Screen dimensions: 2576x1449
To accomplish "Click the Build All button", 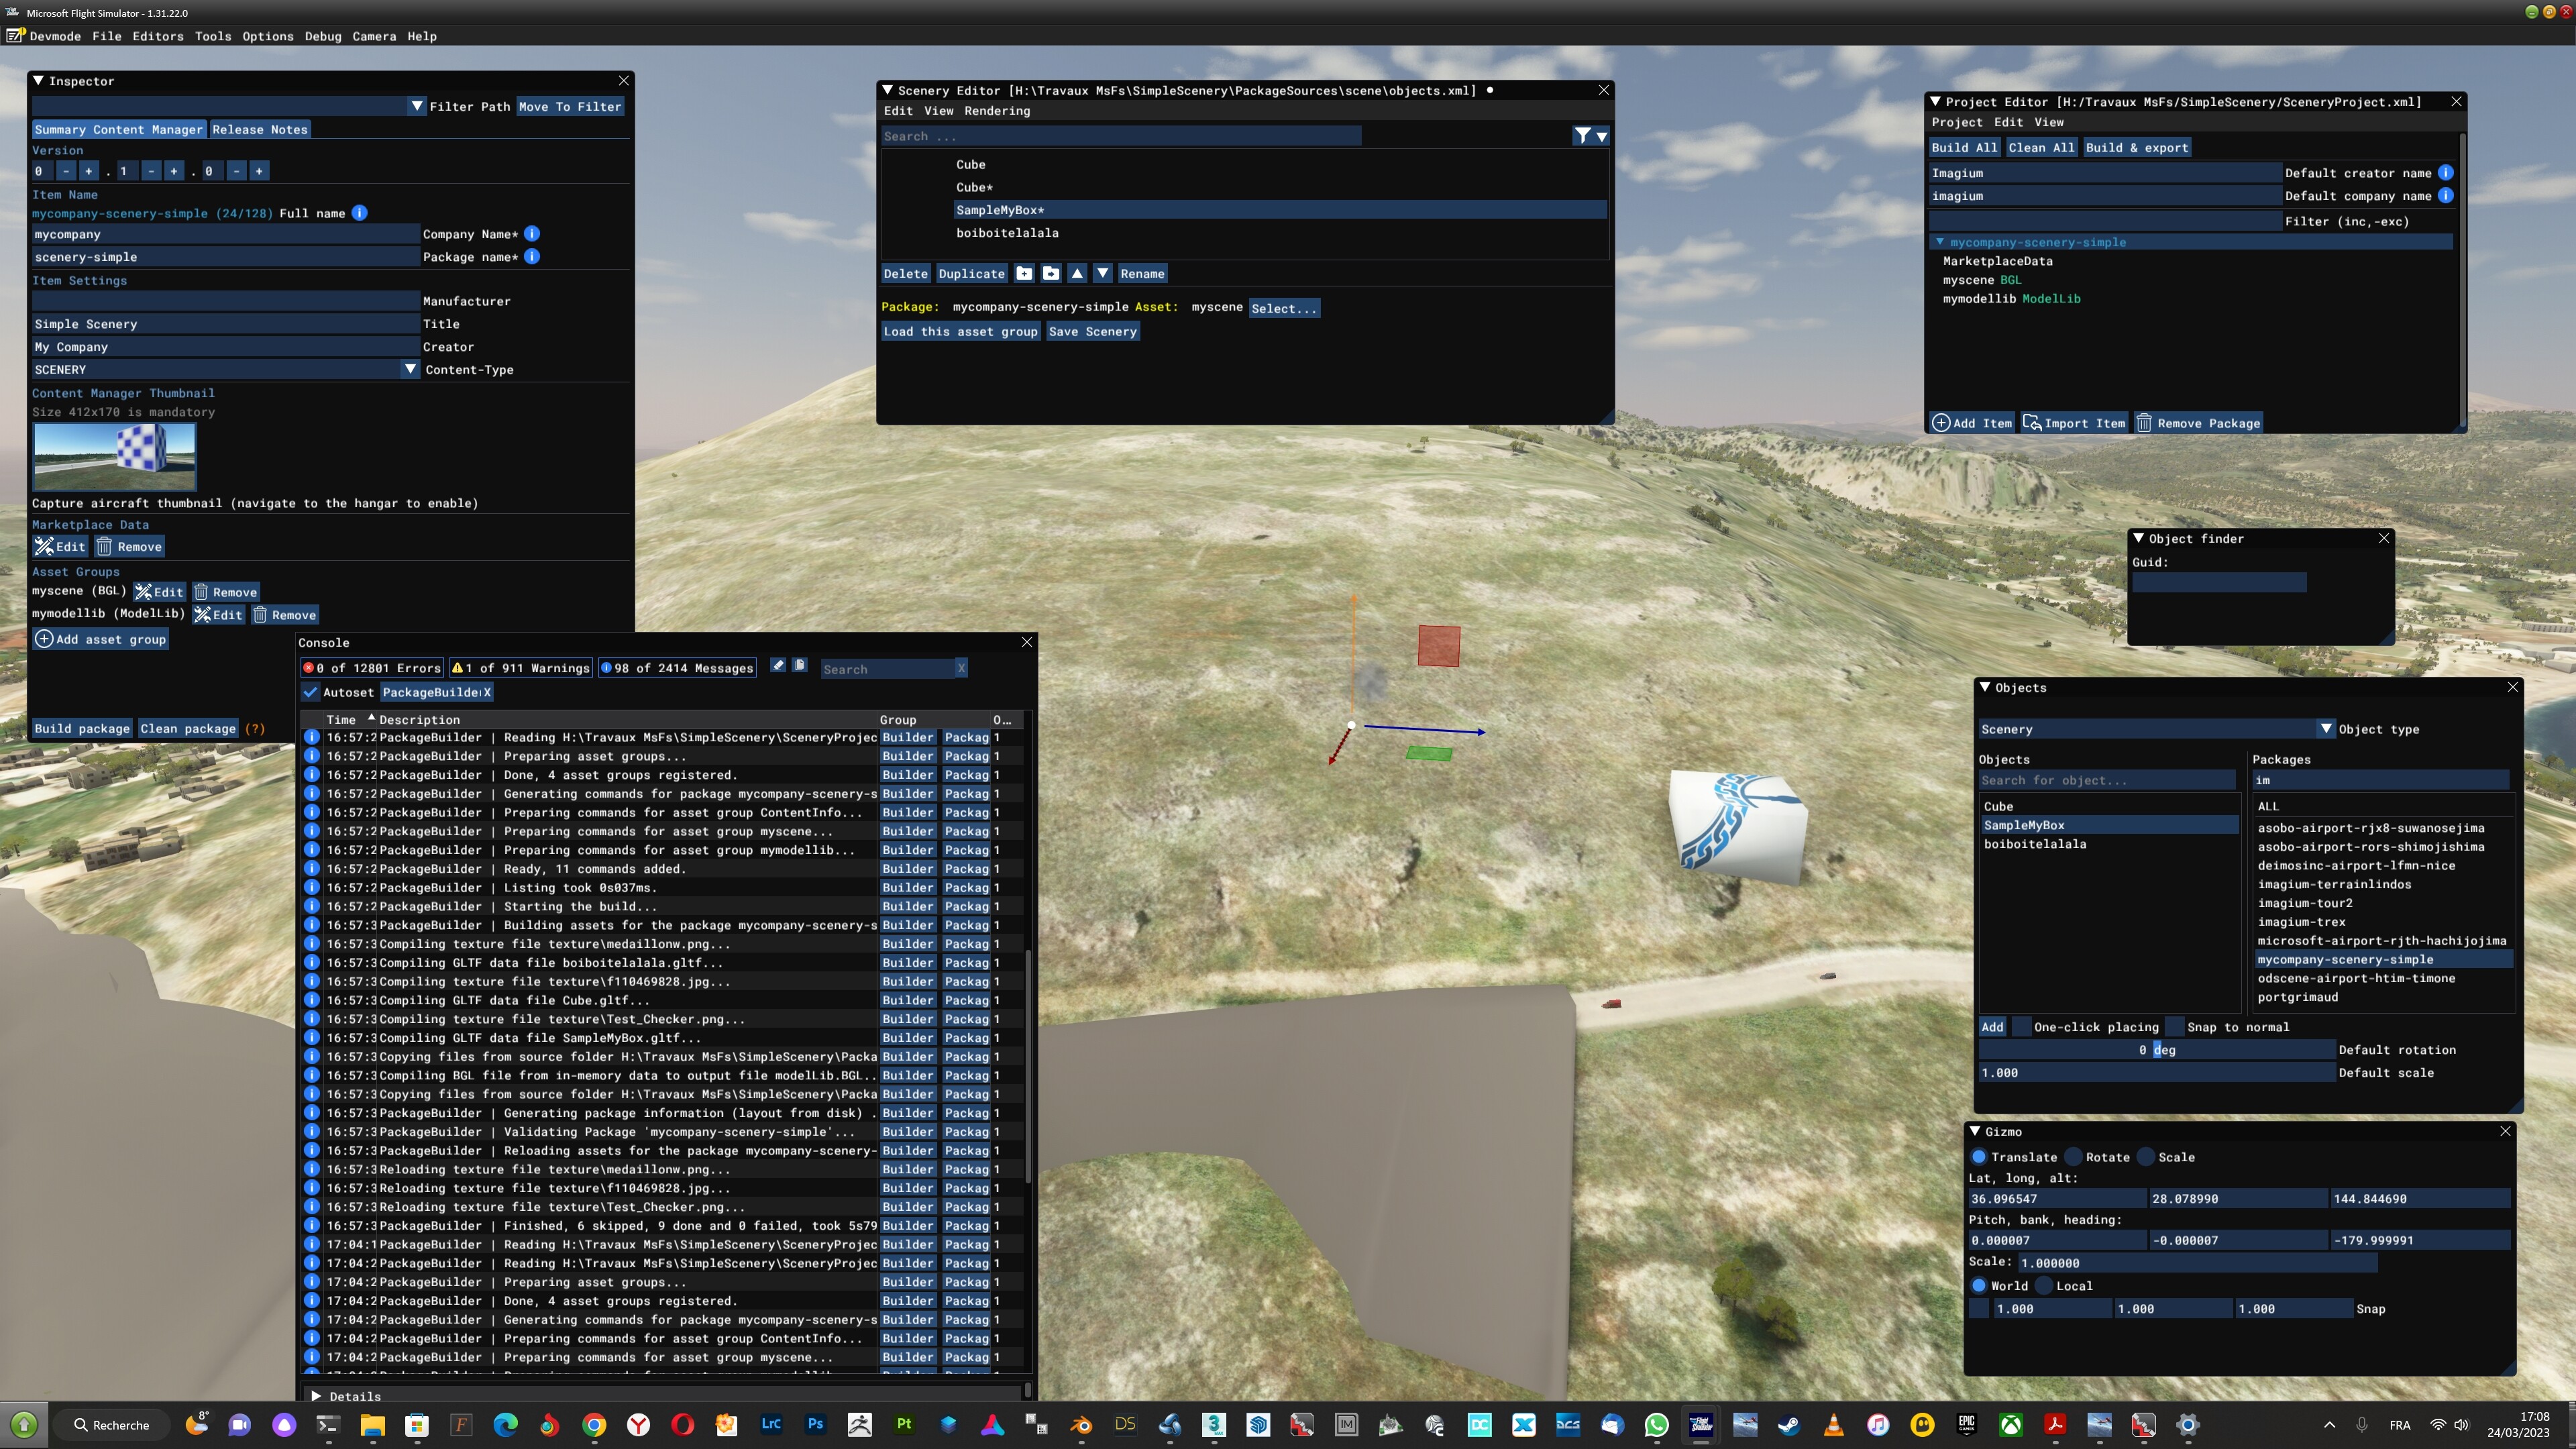I will coord(1964,147).
